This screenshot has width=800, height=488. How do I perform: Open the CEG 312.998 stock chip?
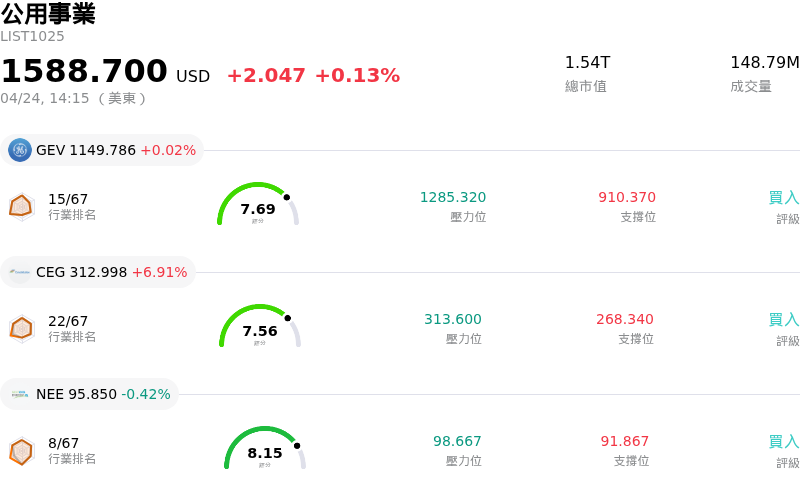pyautogui.click(x=98, y=272)
